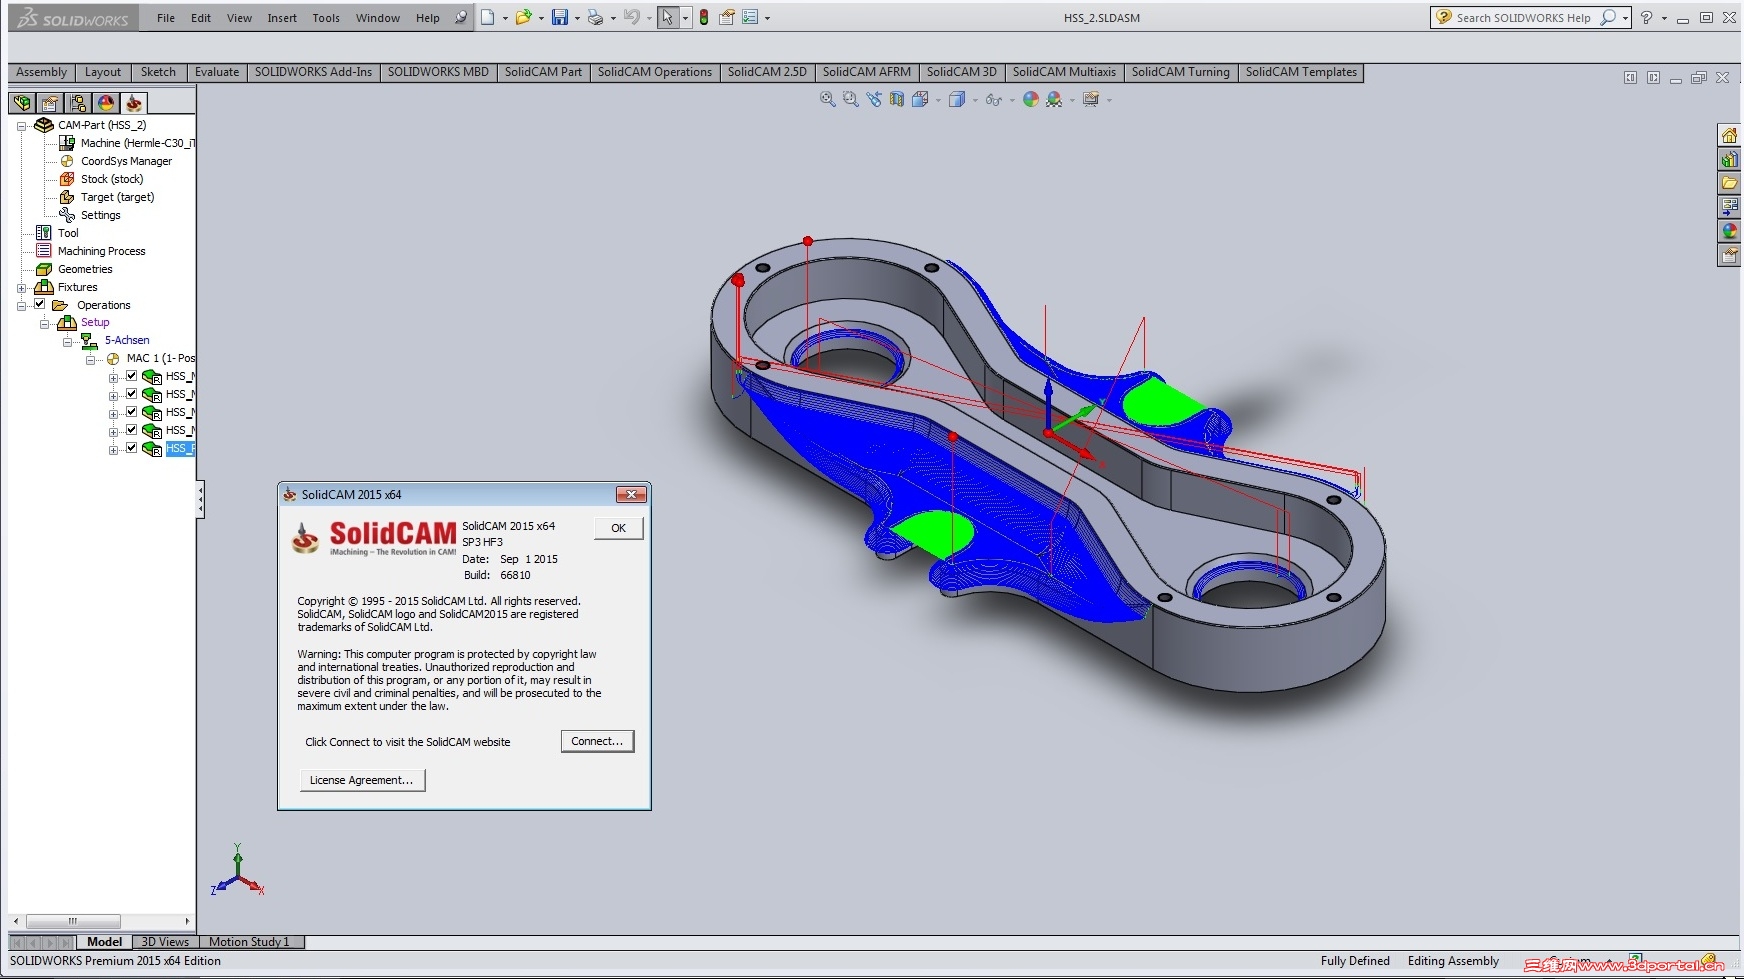
Task: Click the Zoom to Fit icon
Action: pos(828,99)
